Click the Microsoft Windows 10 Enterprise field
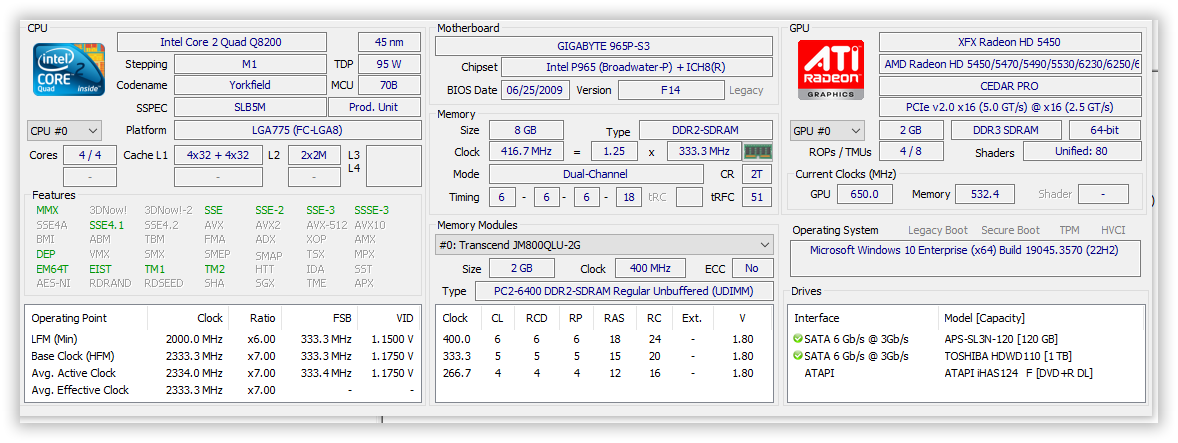The width and height of the screenshot is (1178, 443). coord(965,258)
